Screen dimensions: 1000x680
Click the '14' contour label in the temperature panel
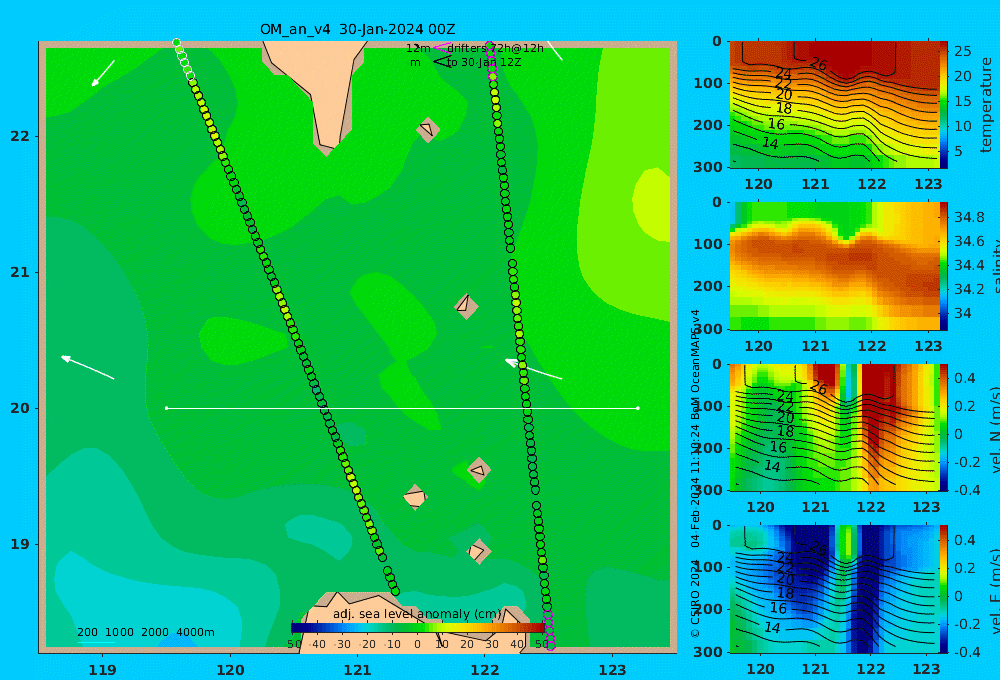[x=770, y=144]
